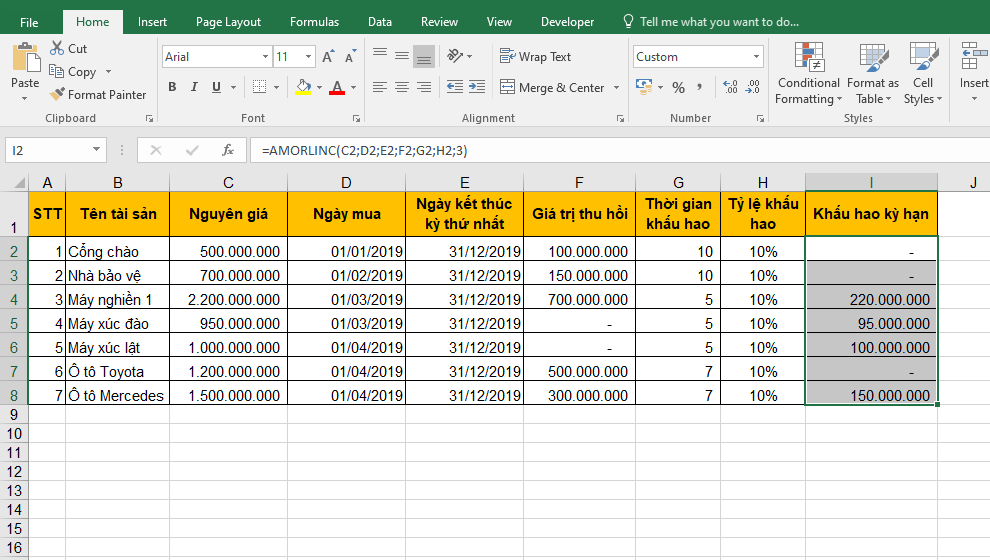This screenshot has width=990, height=560.
Task: Click the Format Painter brush icon
Action: coord(56,95)
